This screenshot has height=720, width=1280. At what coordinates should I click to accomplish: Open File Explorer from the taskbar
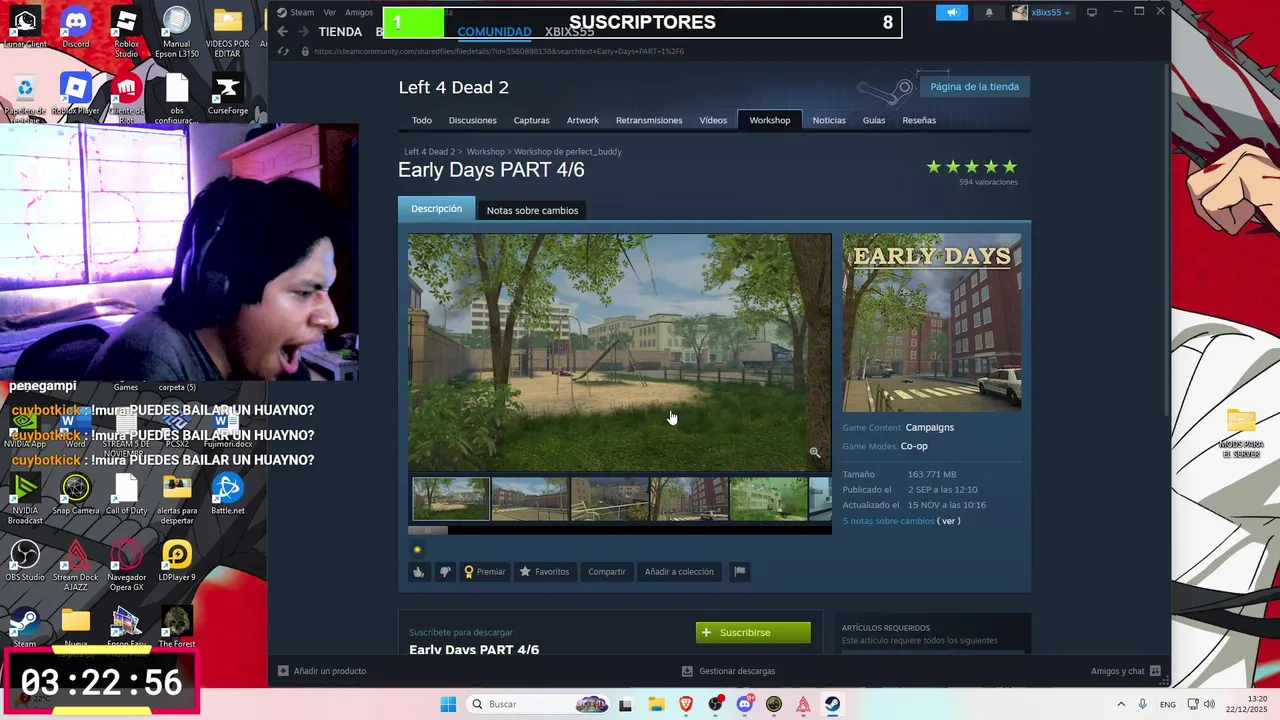656,704
